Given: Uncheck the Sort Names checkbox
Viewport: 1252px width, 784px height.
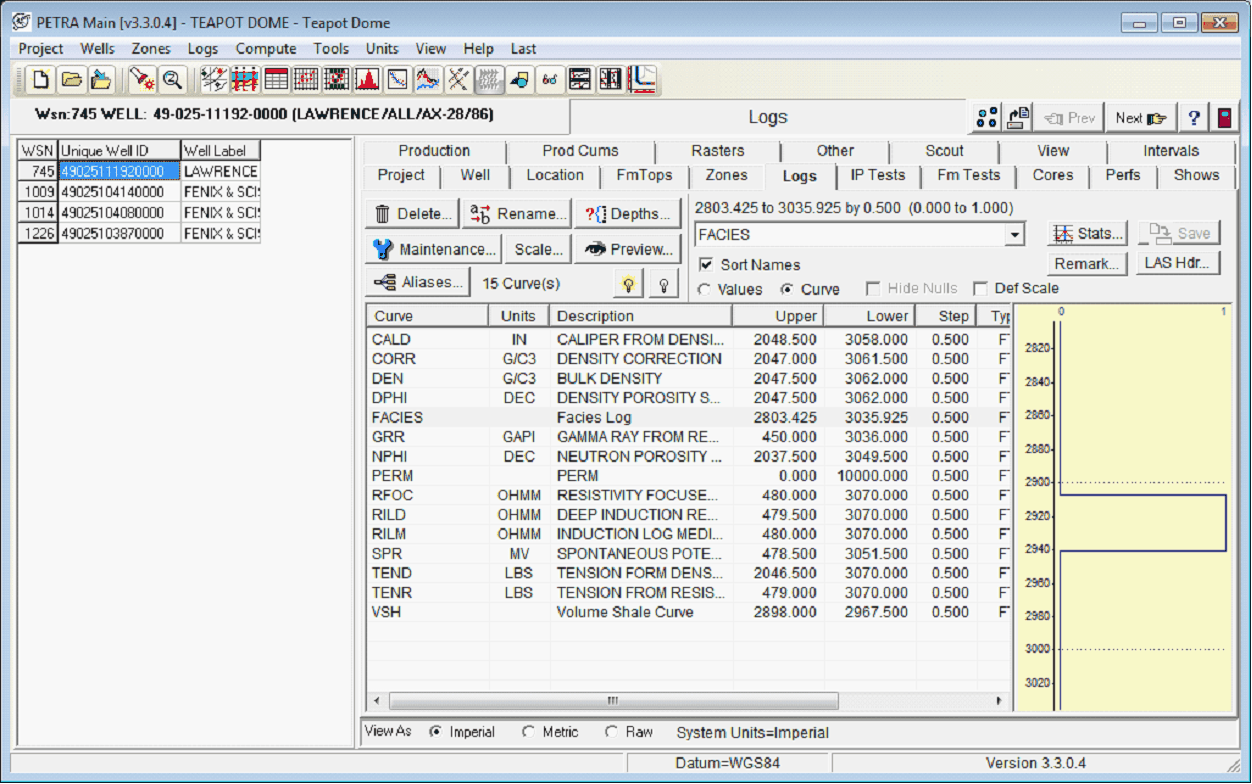Looking at the screenshot, I should click(706, 265).
